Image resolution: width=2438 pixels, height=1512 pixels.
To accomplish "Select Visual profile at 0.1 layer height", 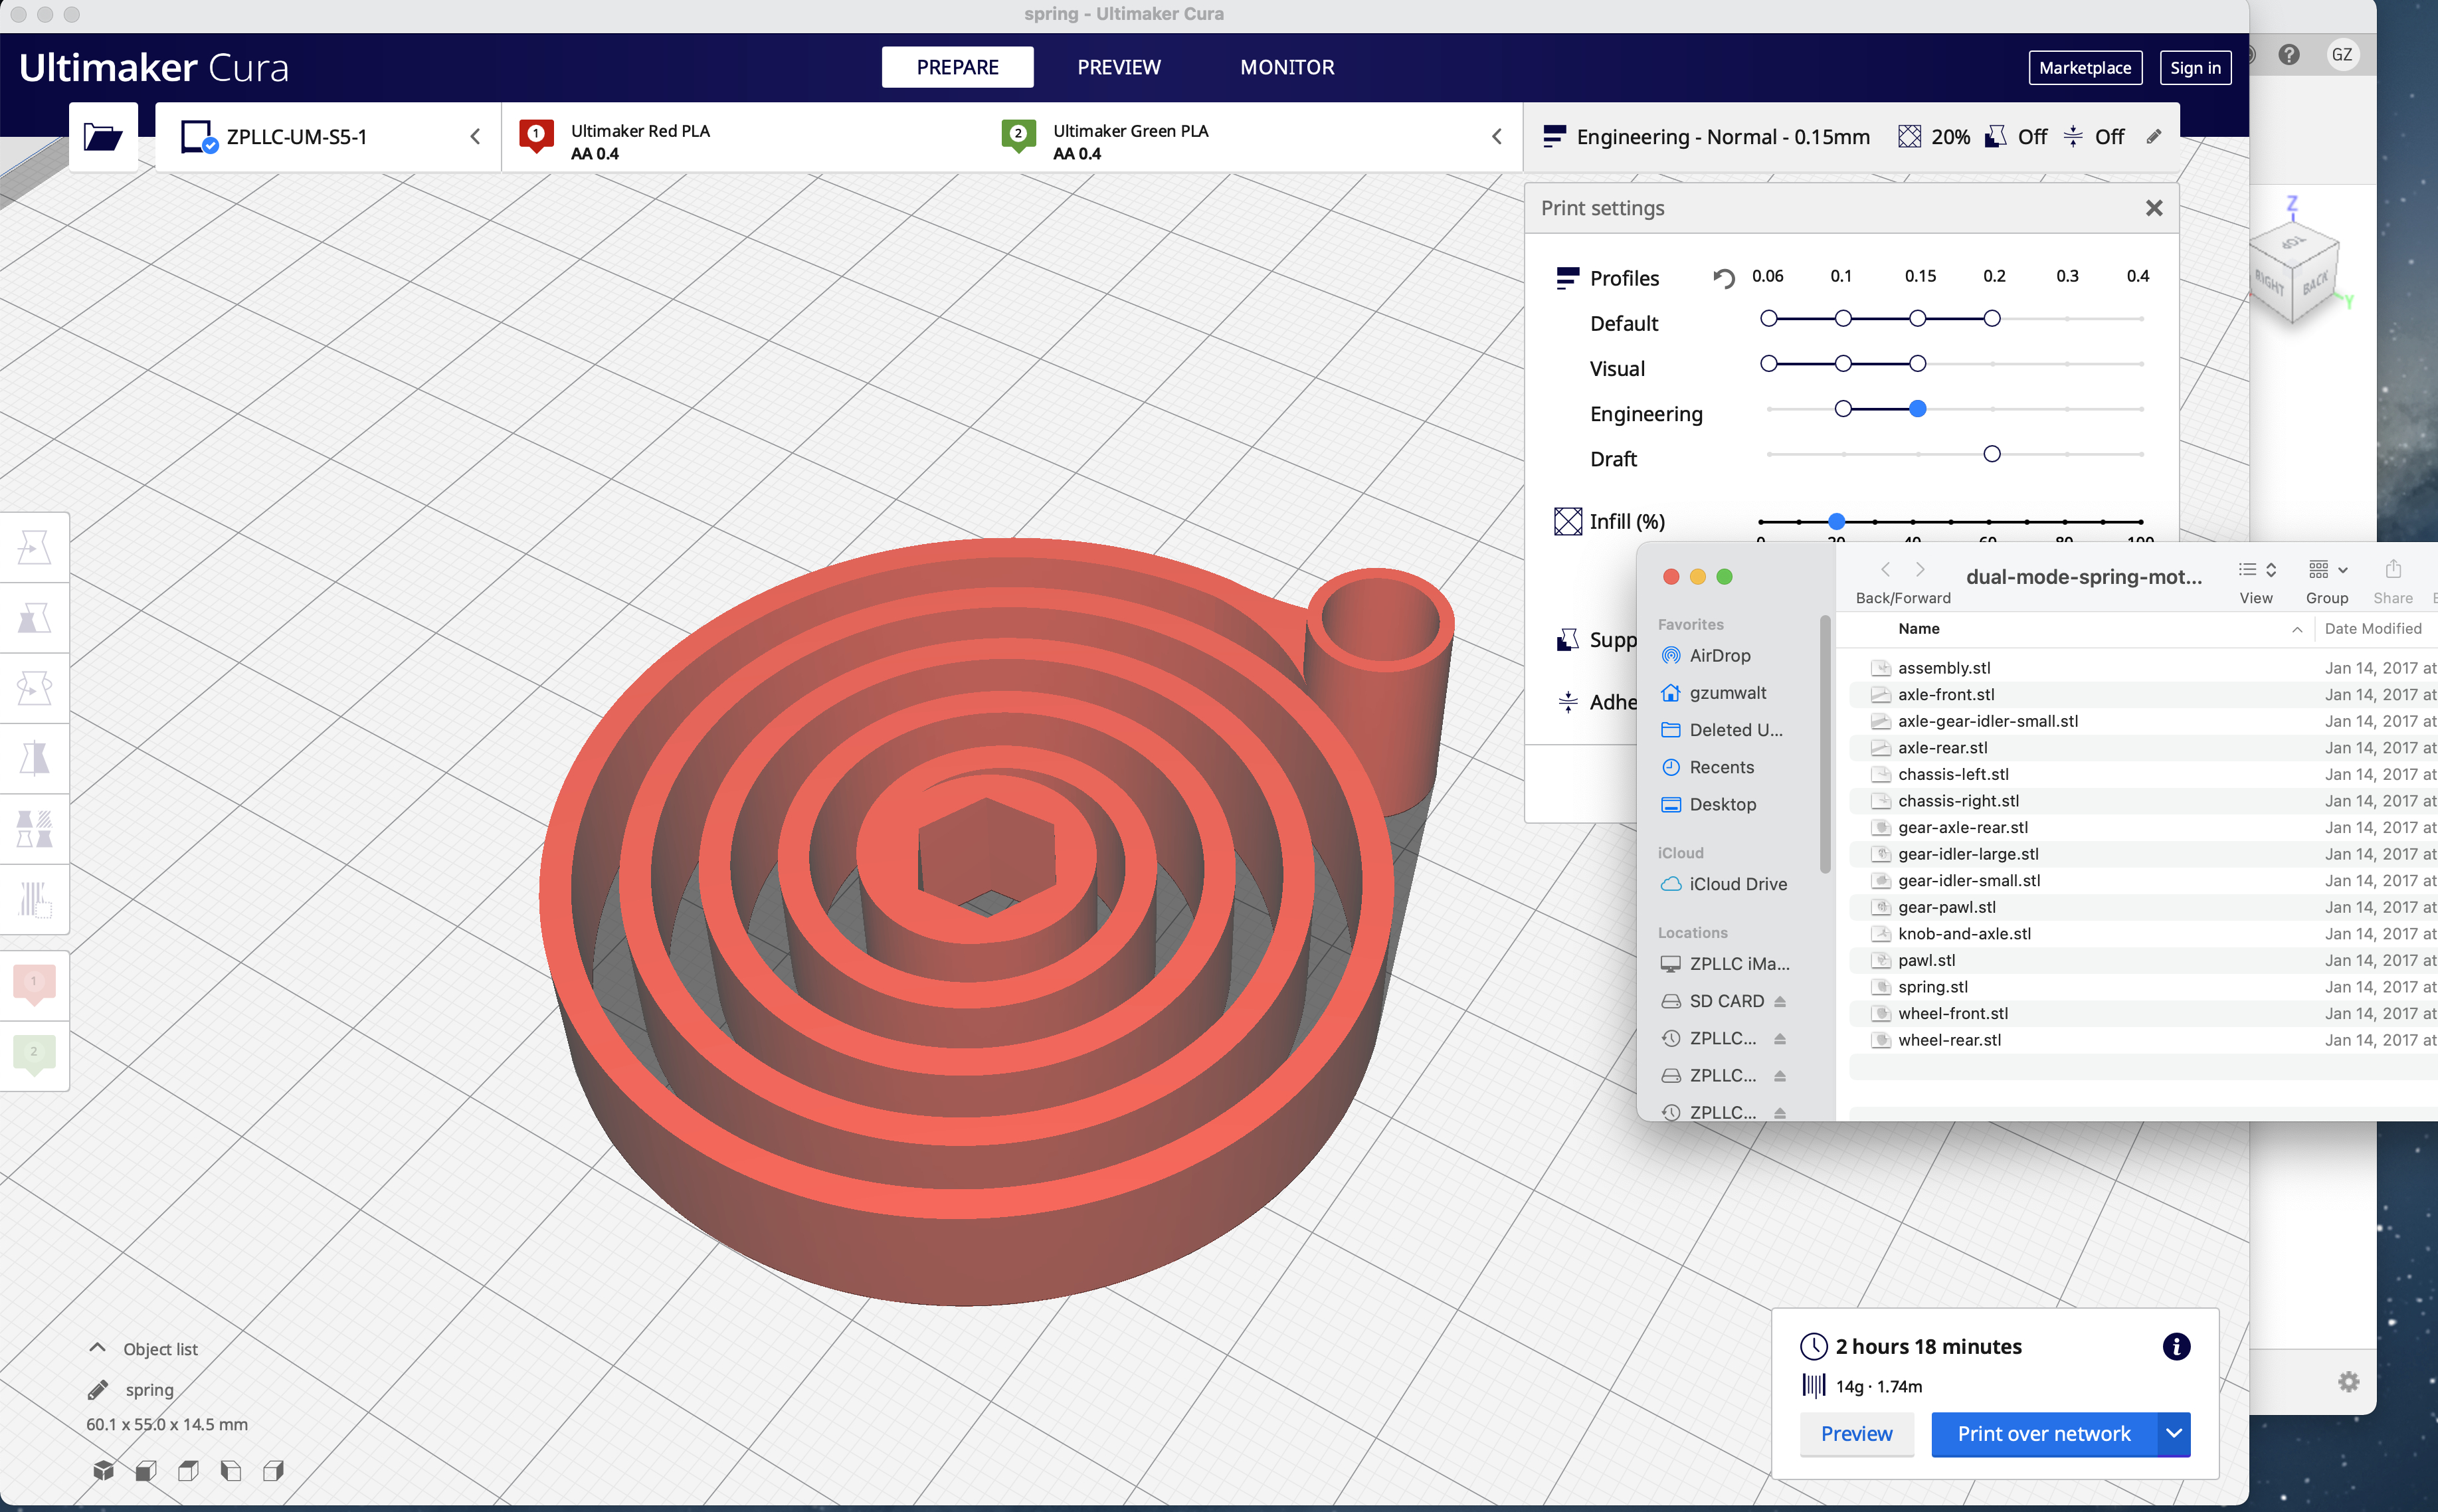I will tap(1843, 364).
